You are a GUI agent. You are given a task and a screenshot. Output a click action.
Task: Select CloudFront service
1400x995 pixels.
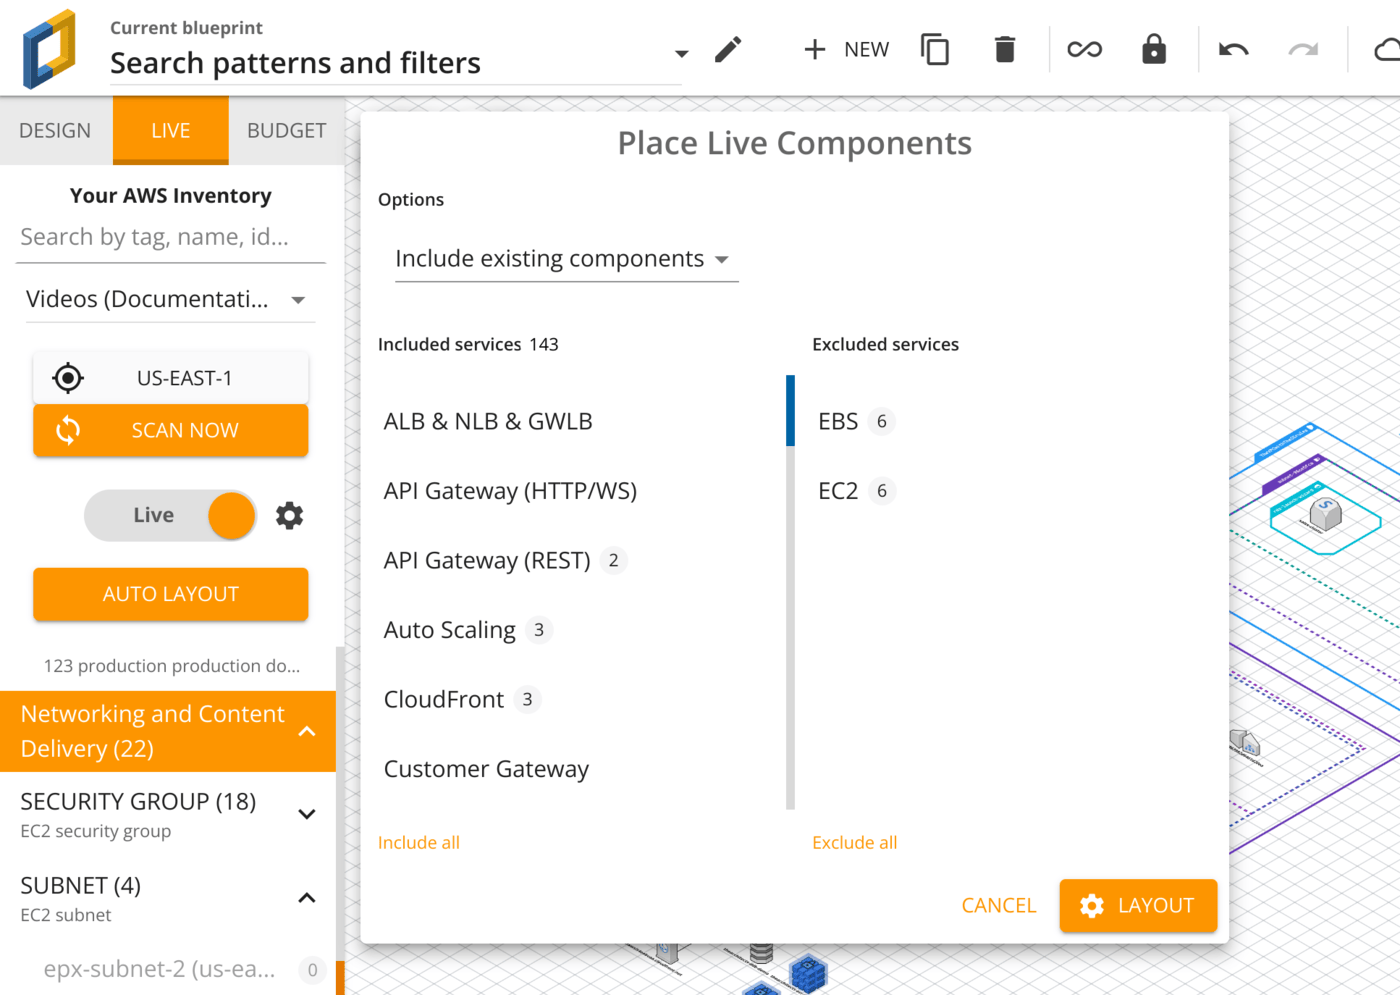[444, 700]
